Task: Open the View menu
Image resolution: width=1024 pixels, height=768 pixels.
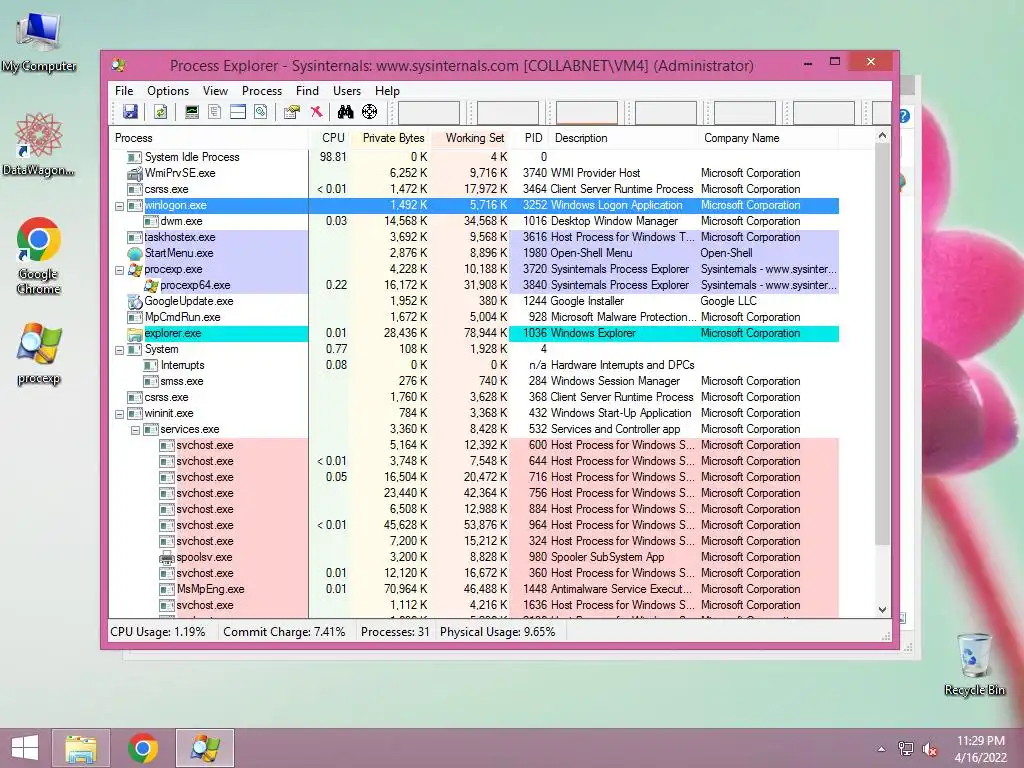Action: 215,91
